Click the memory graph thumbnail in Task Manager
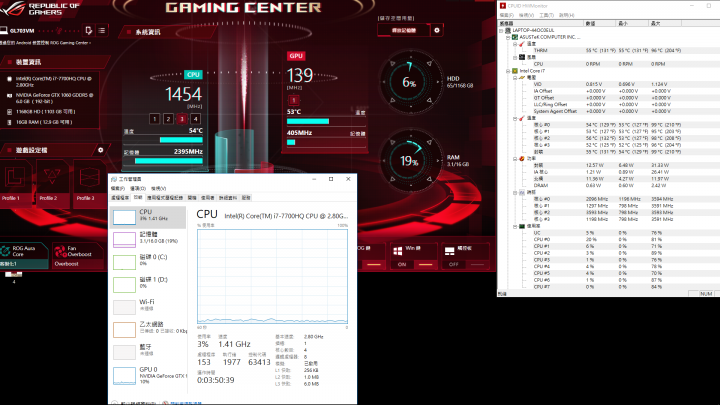 tap(124, 240)
